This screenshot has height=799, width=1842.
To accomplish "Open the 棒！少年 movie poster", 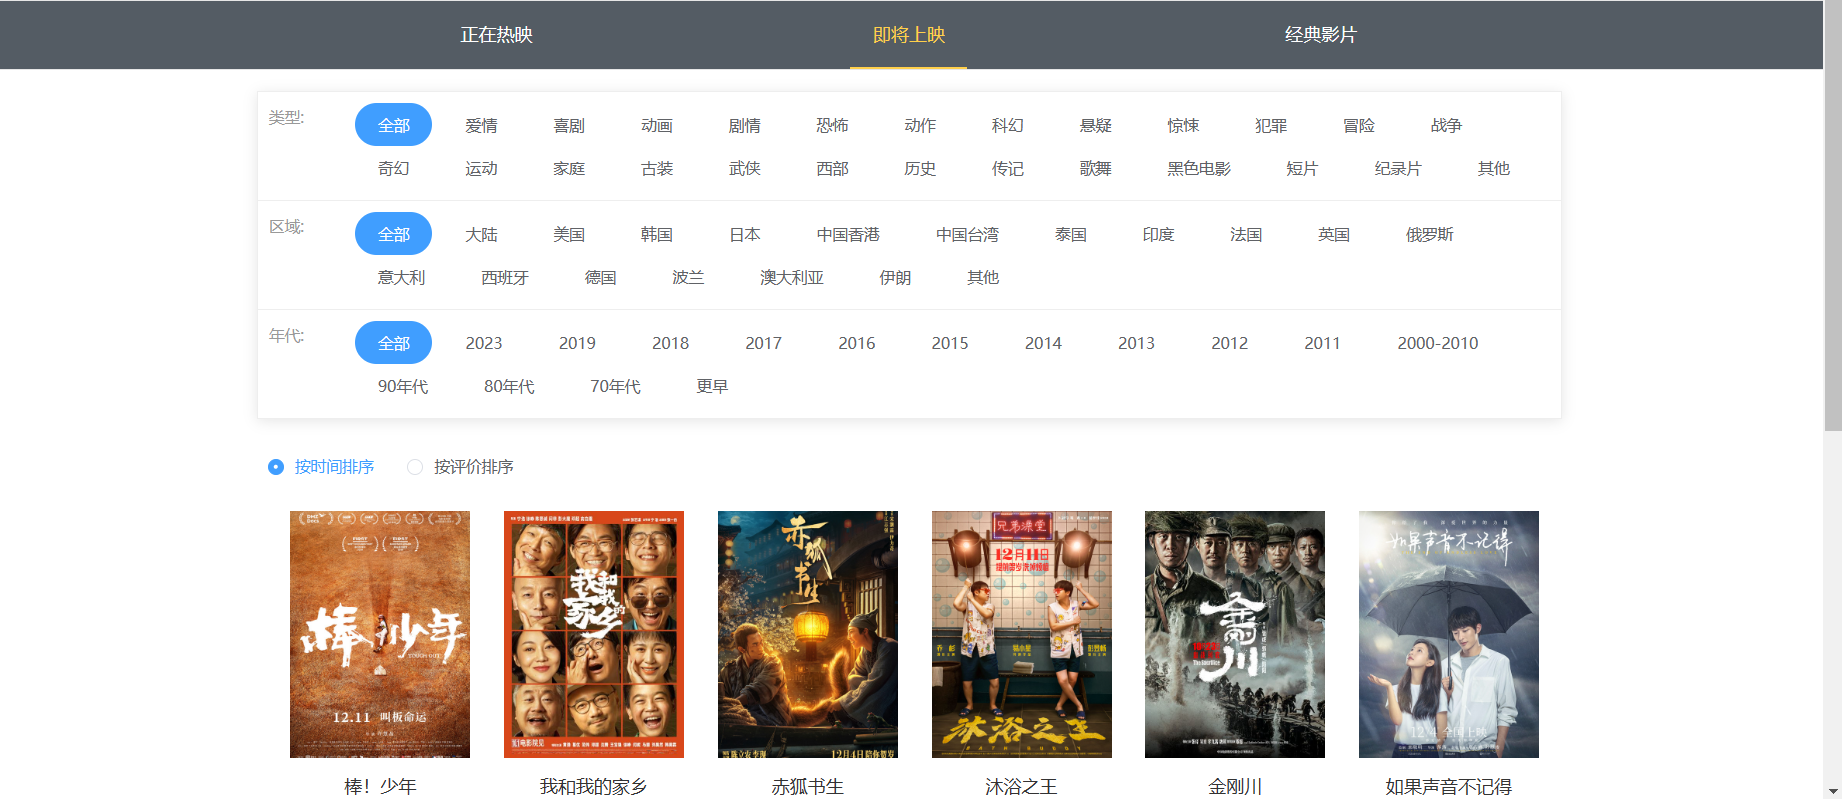I will (380, 634).
